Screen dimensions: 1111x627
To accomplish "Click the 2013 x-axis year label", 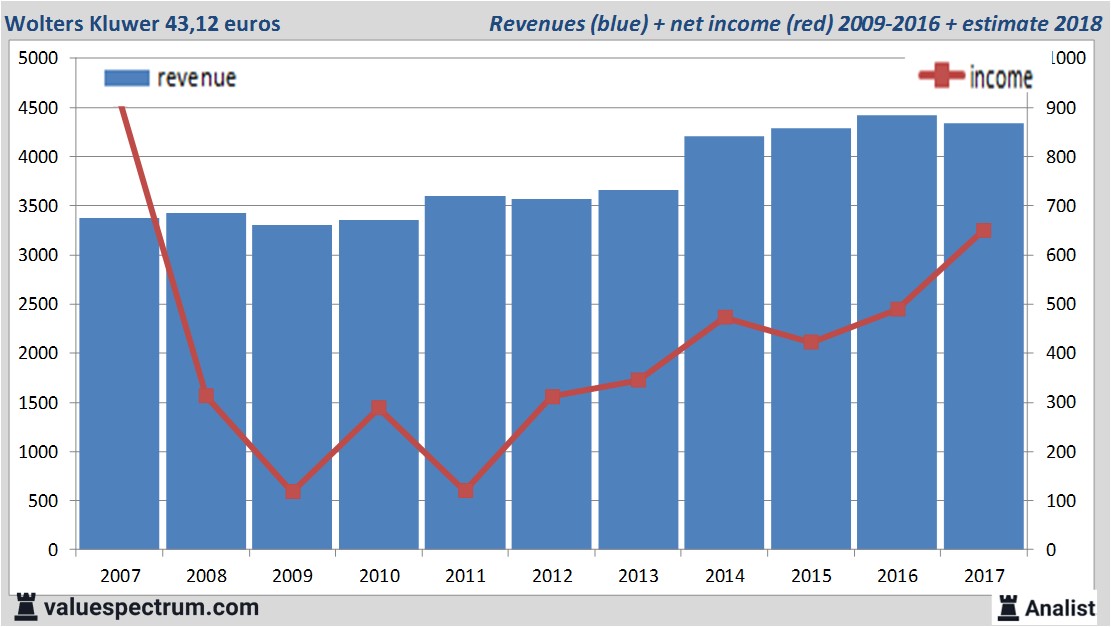I will (638, 575).
